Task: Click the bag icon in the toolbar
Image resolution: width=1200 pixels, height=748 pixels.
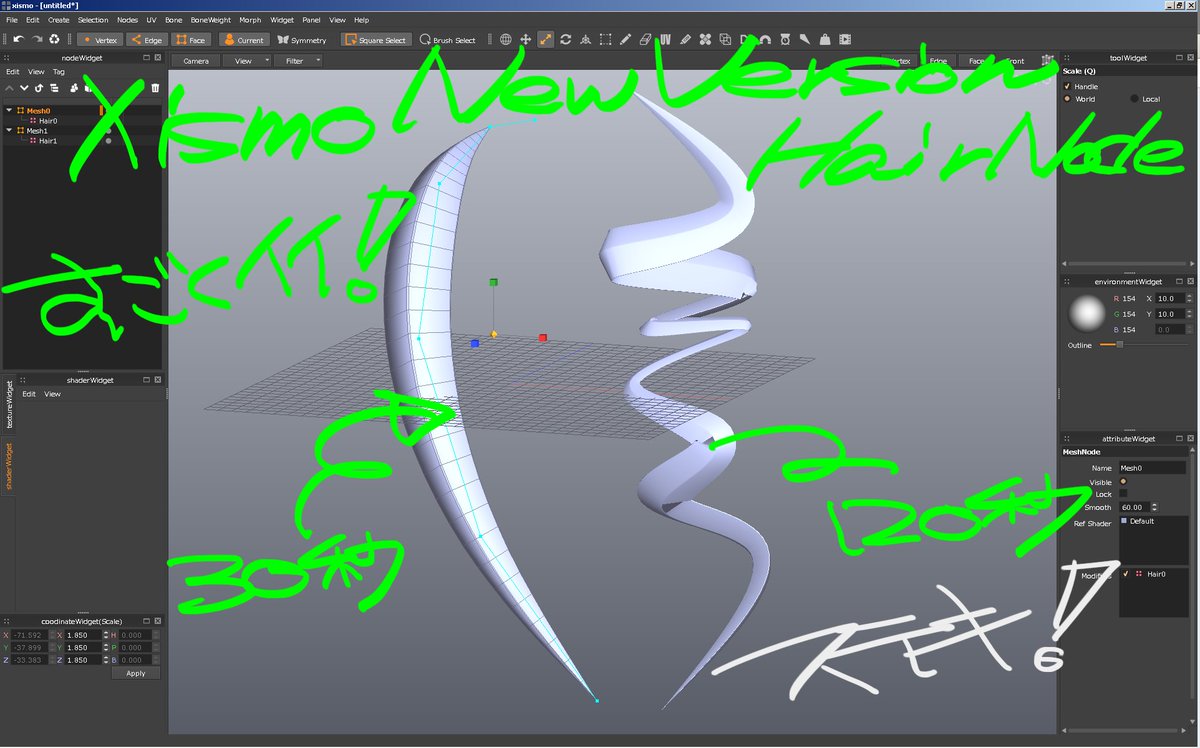Action: tap(825, 40)
